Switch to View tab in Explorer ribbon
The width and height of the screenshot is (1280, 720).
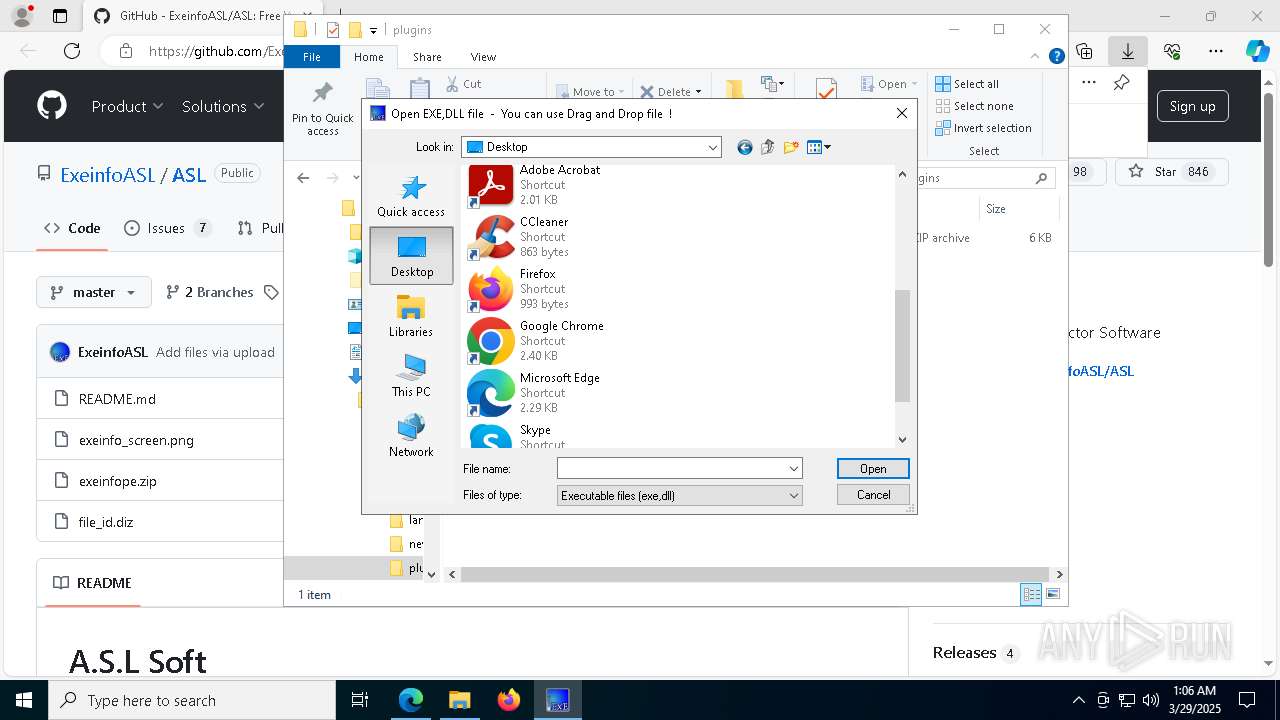click(483, 57)
